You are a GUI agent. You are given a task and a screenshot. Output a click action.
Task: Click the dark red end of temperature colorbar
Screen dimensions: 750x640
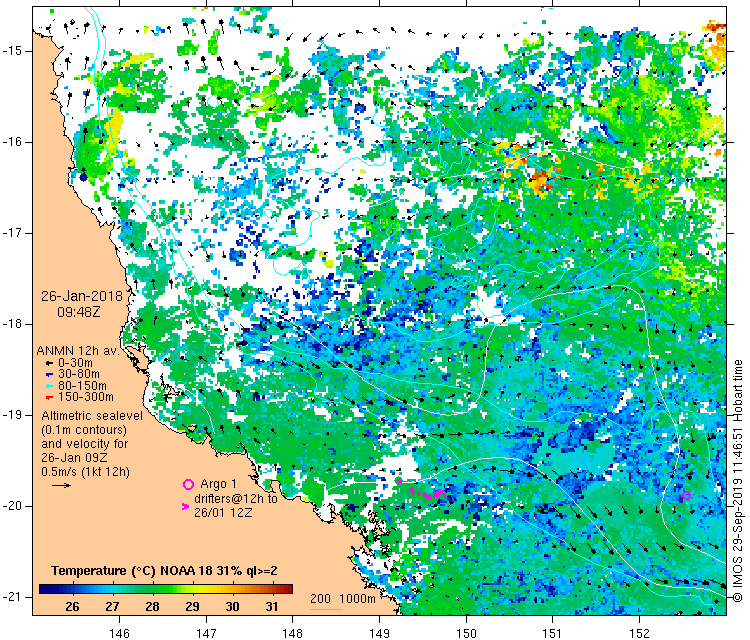pyautogui.click(x=287, y=589)
